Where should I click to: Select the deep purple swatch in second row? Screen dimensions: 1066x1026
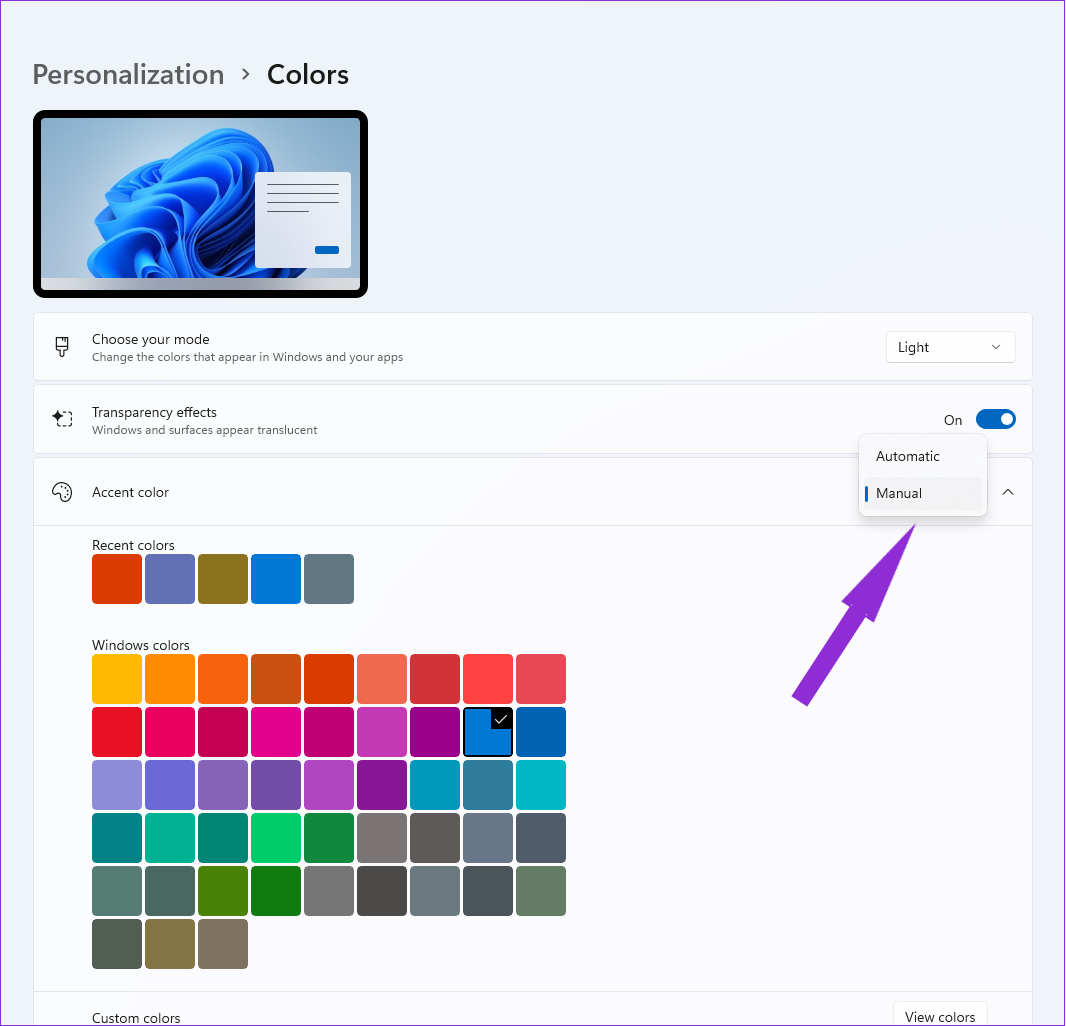pyautogui.click(x=435, y=732)
